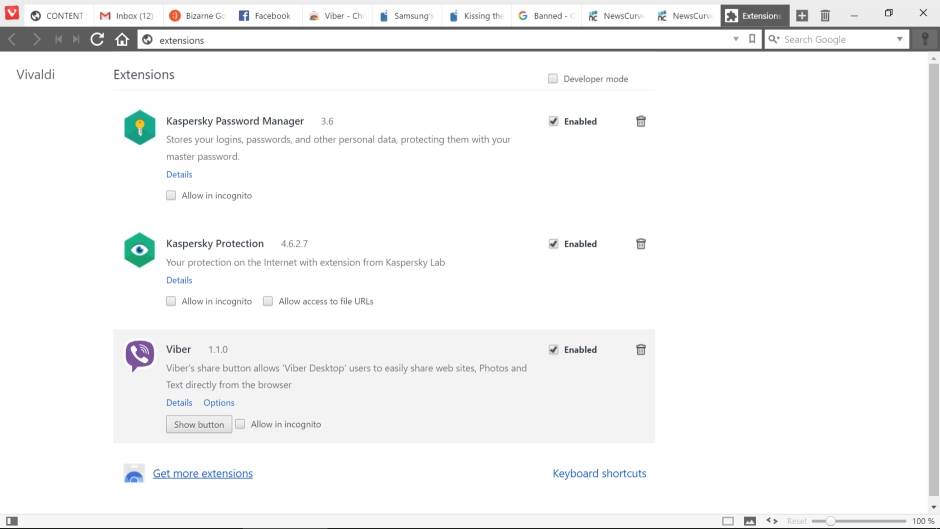Open the closed tabs trash icon
This screenshot has width=940, height=529.
825,16
